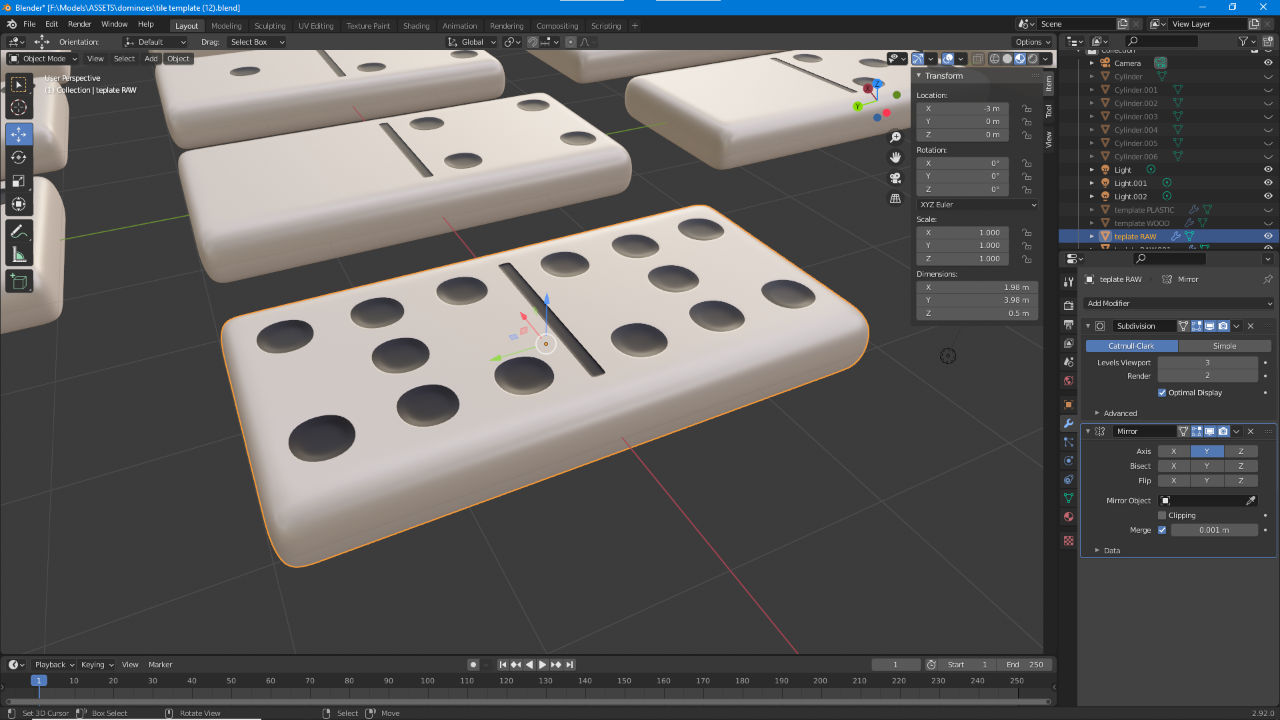Switch to the Shading workspace tab
Image resolution: width=1280 pixels, height=720 pixels.
(416, 26)
